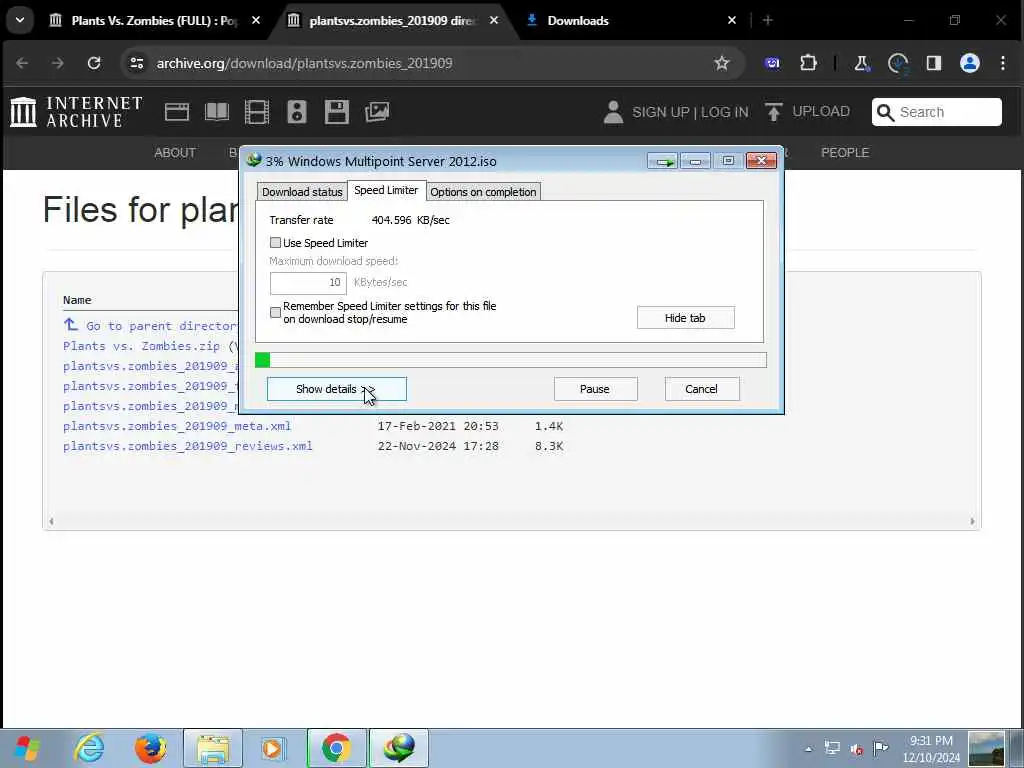The image size is (1024, 768).
Task: Close the plantsvs.zombies_201909 directory tab
Action: 494,21
